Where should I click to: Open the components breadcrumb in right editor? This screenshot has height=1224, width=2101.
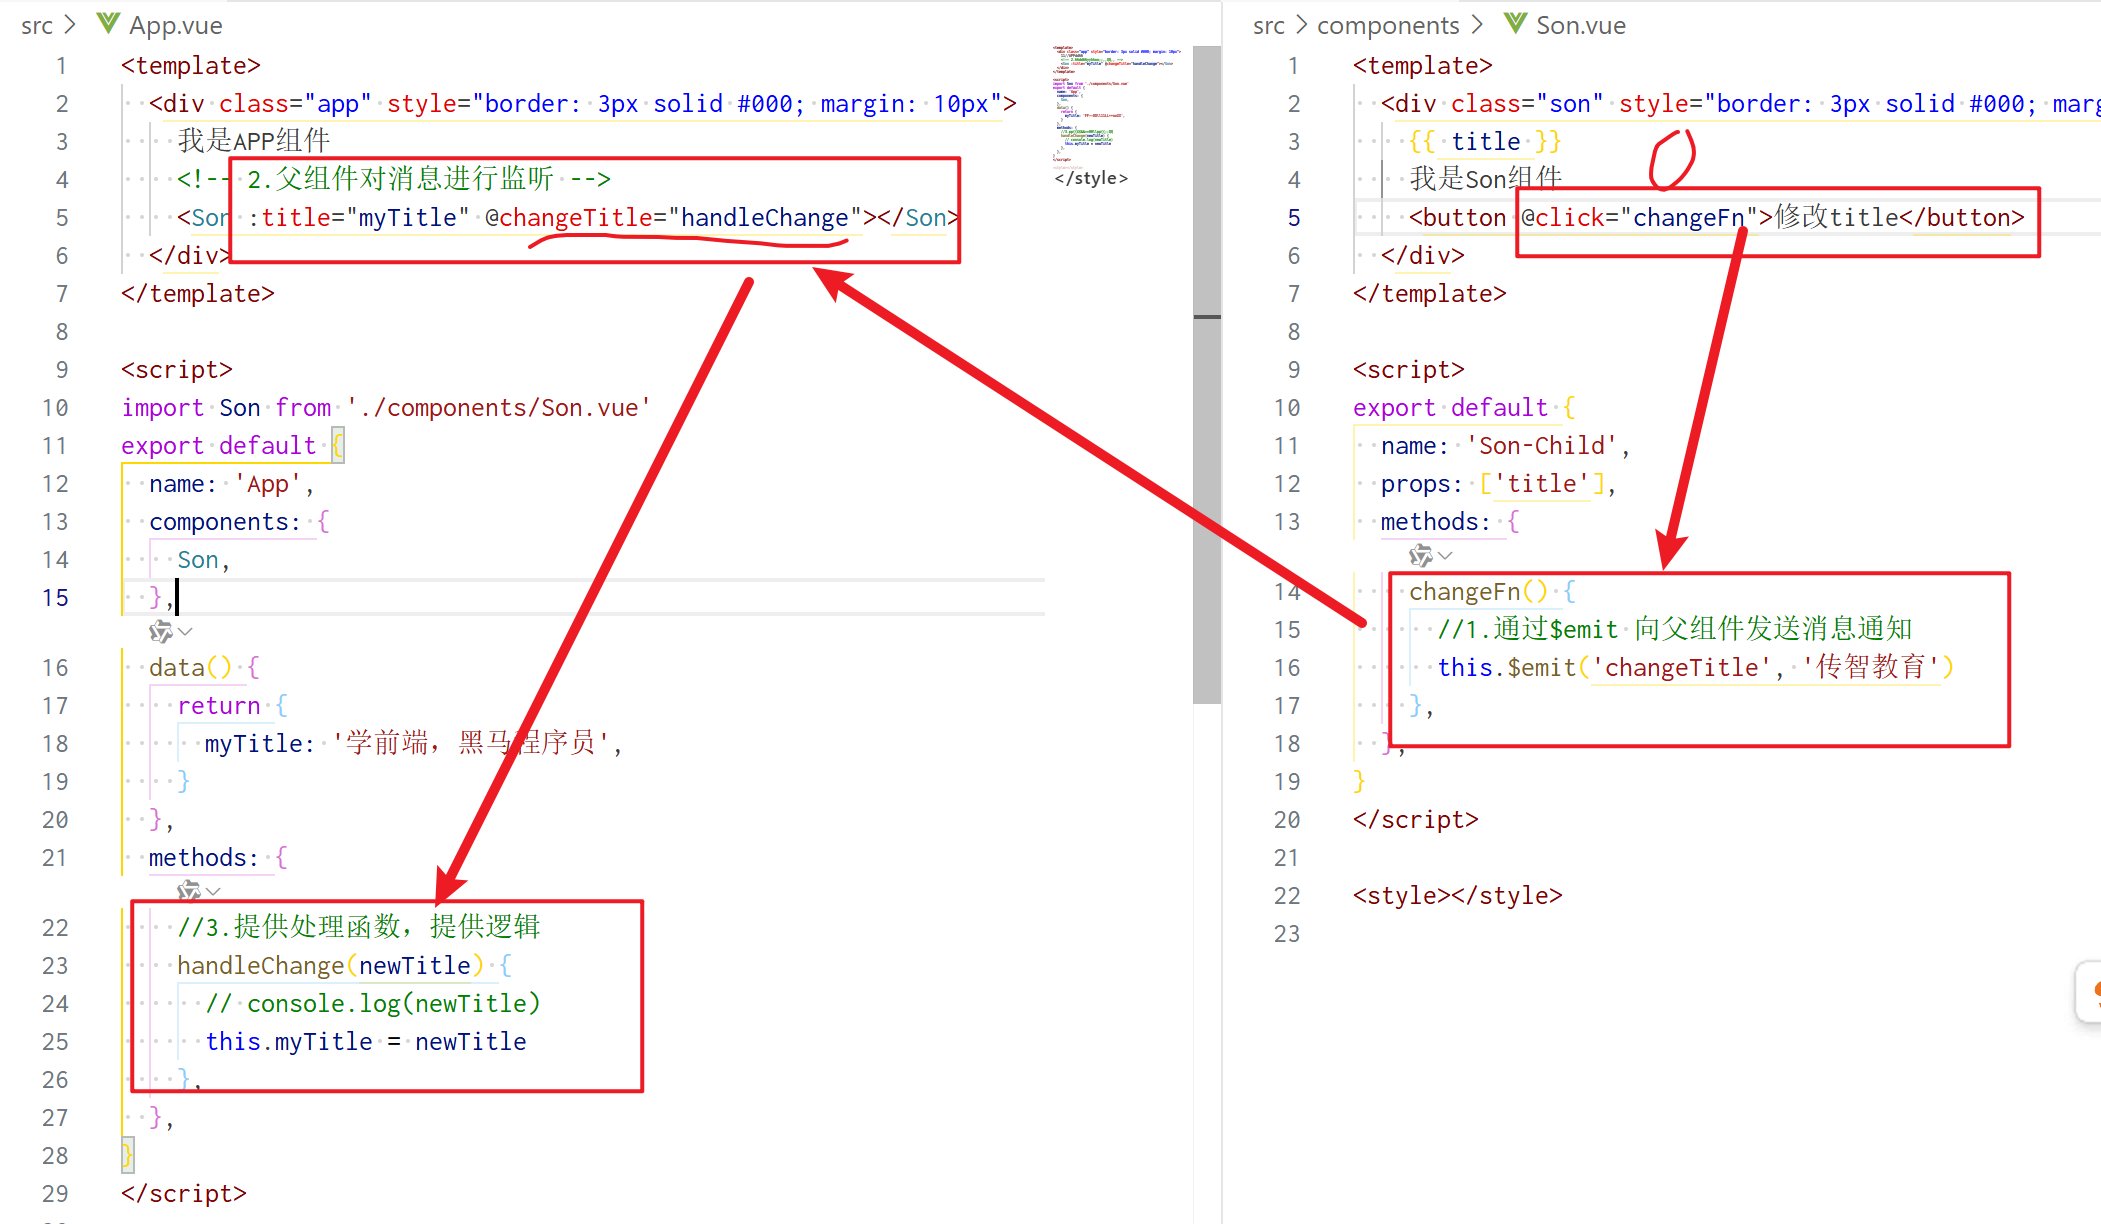click(1387, 25)
